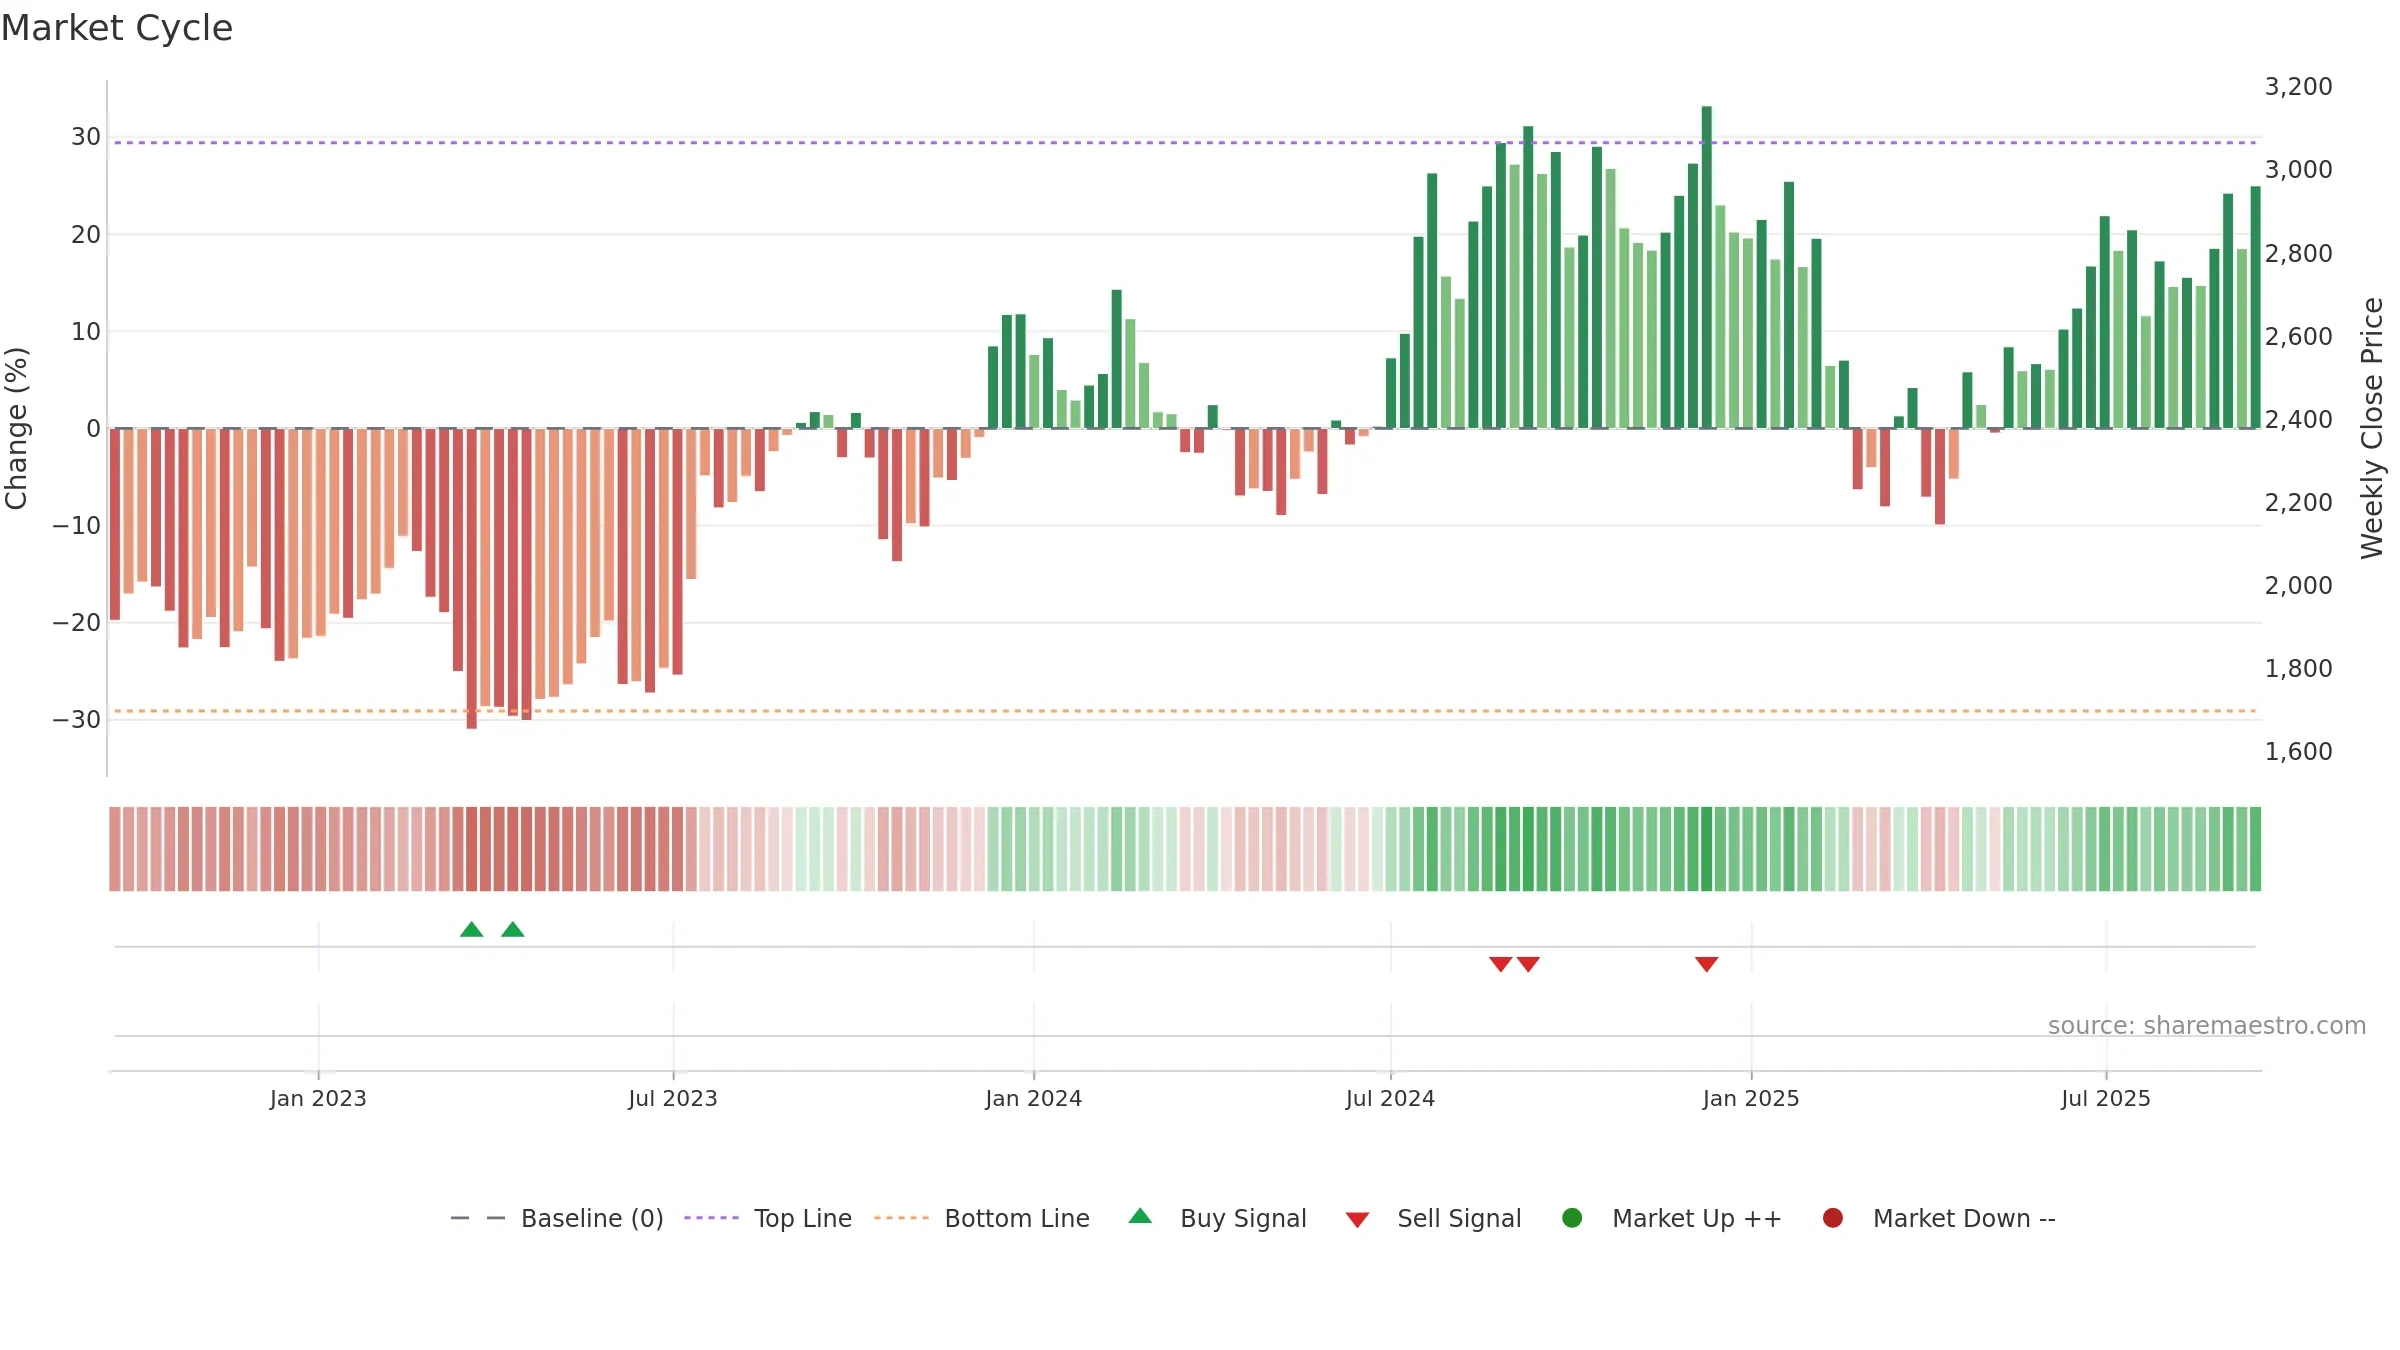2400x1350 pixels.
Task: Click the Weekly Close Price axis title
Action: coord(2372,428)
